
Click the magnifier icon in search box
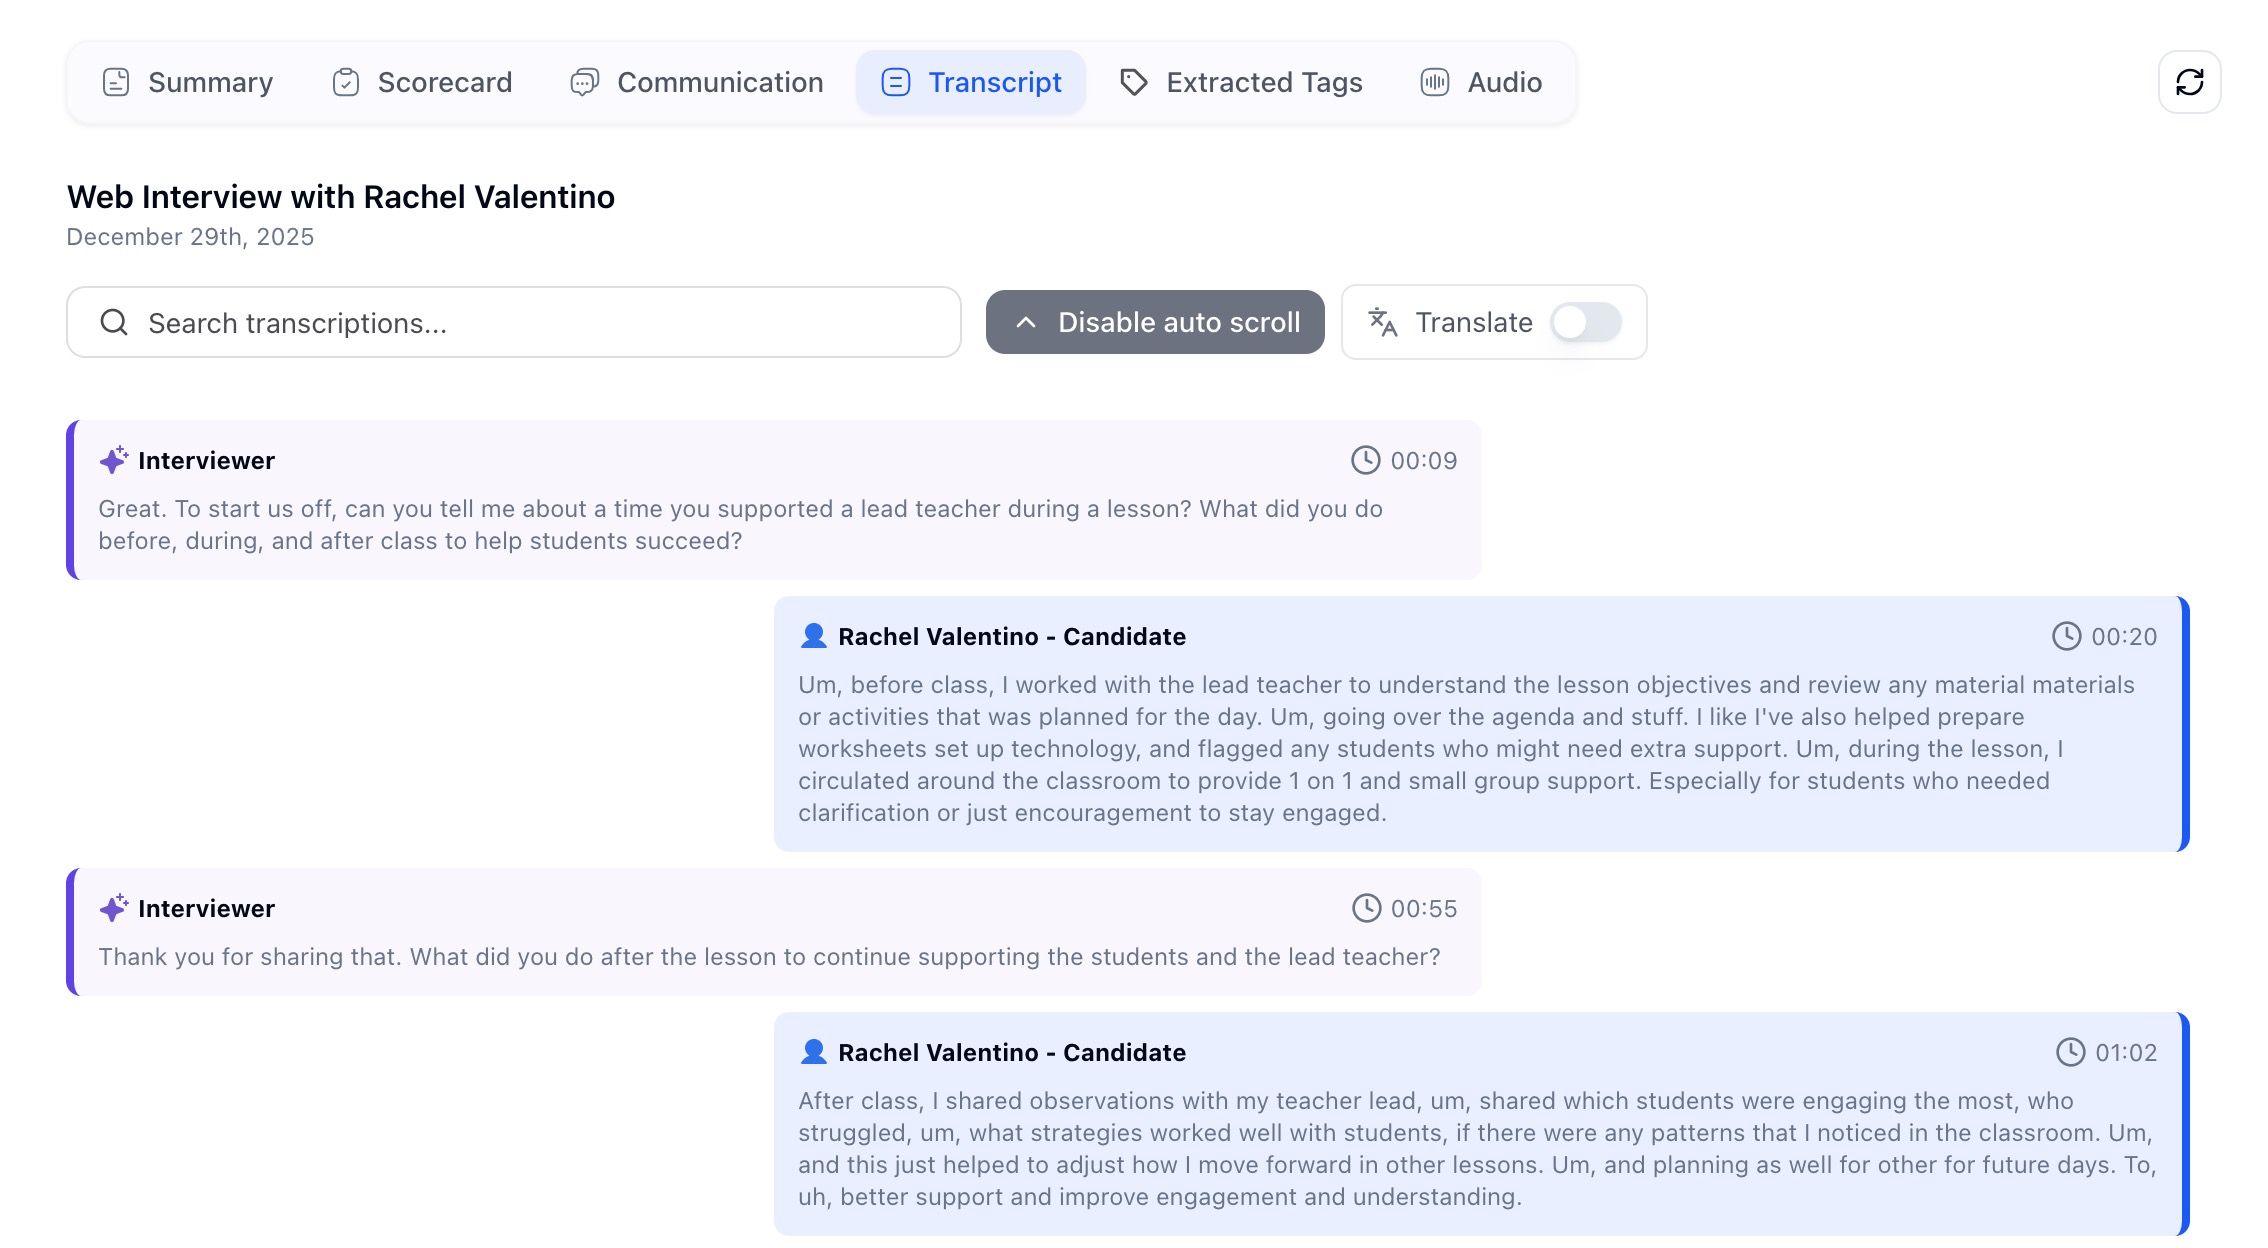coord(114,322)
